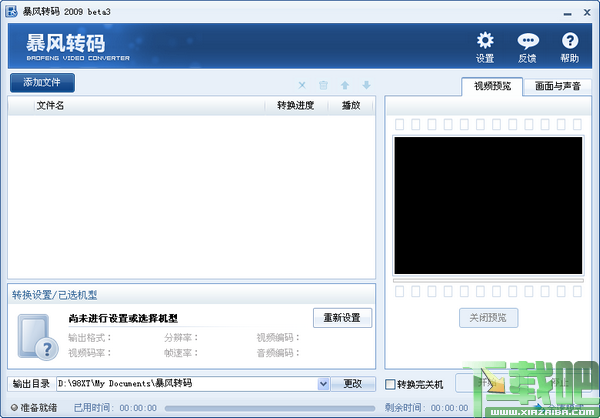Click the 音频编码 label
The height and width of the screenshot is (418, 600).
[278, 353]
